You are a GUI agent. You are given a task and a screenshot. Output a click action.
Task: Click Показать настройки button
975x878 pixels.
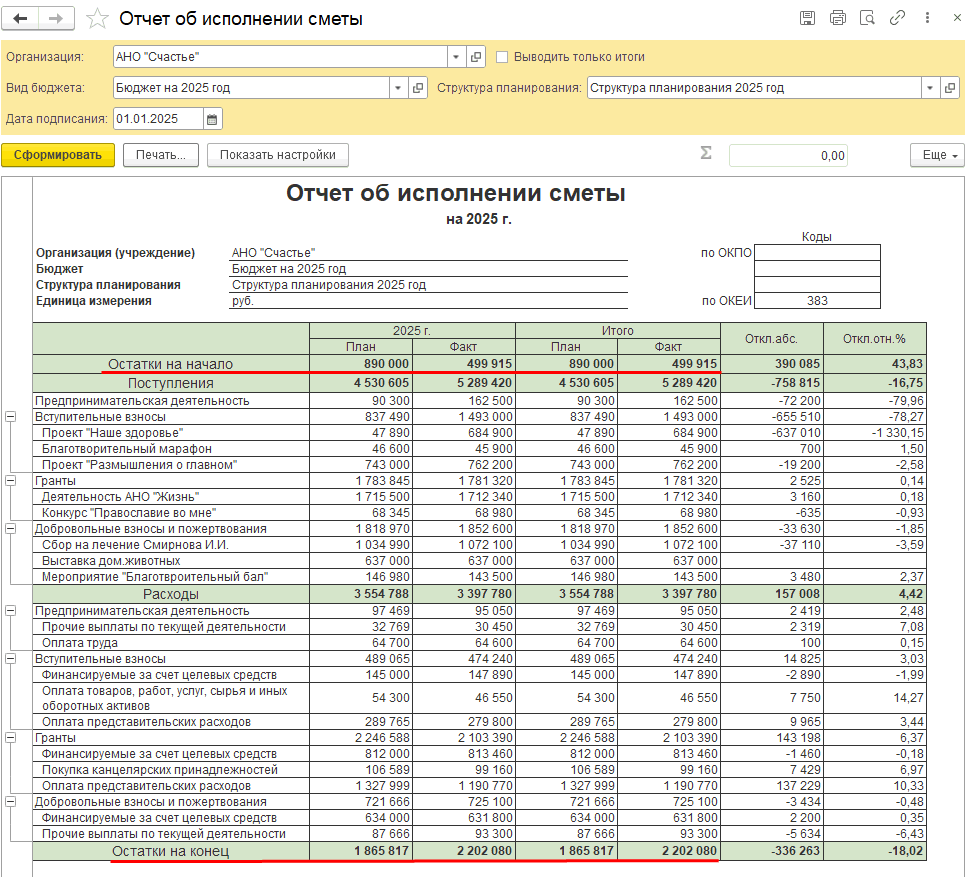tap(277, 155)
